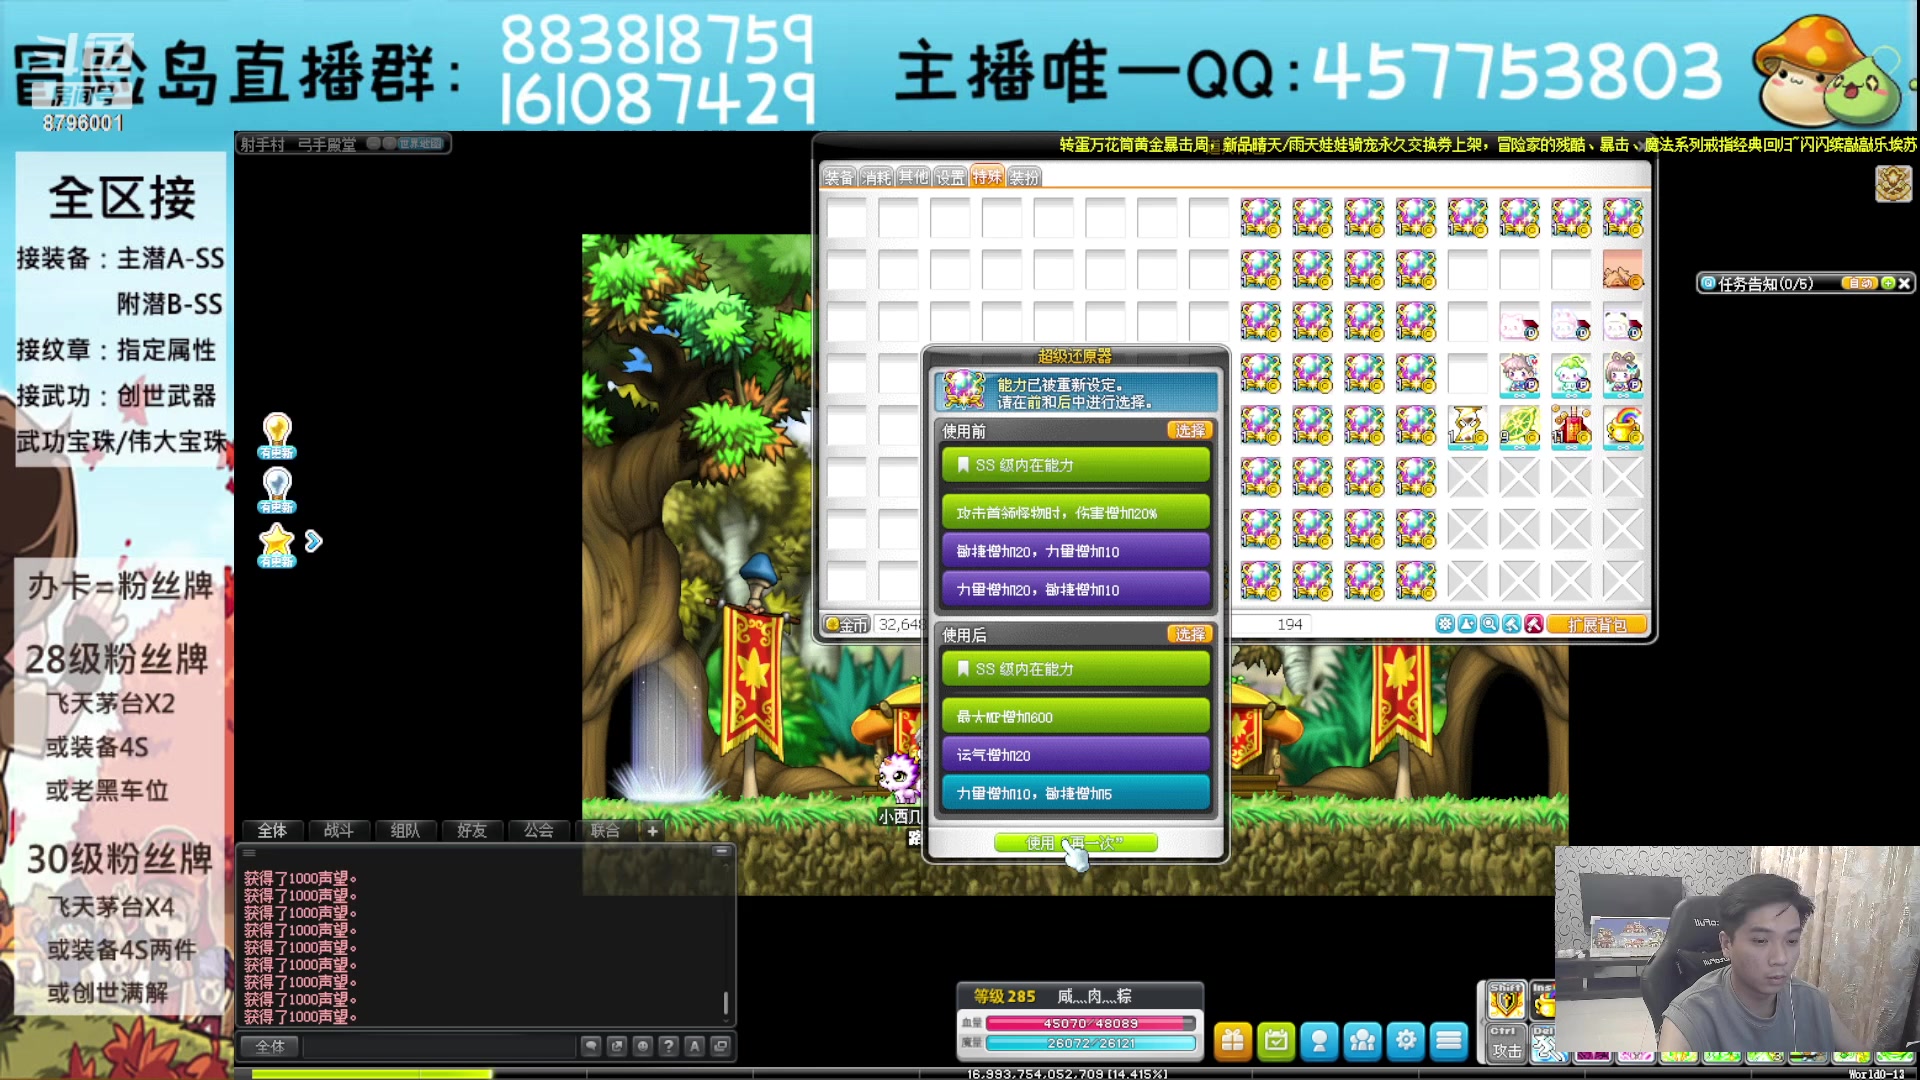
Task: Switch to the 装备 inventory tab
Action: [839, 177]
